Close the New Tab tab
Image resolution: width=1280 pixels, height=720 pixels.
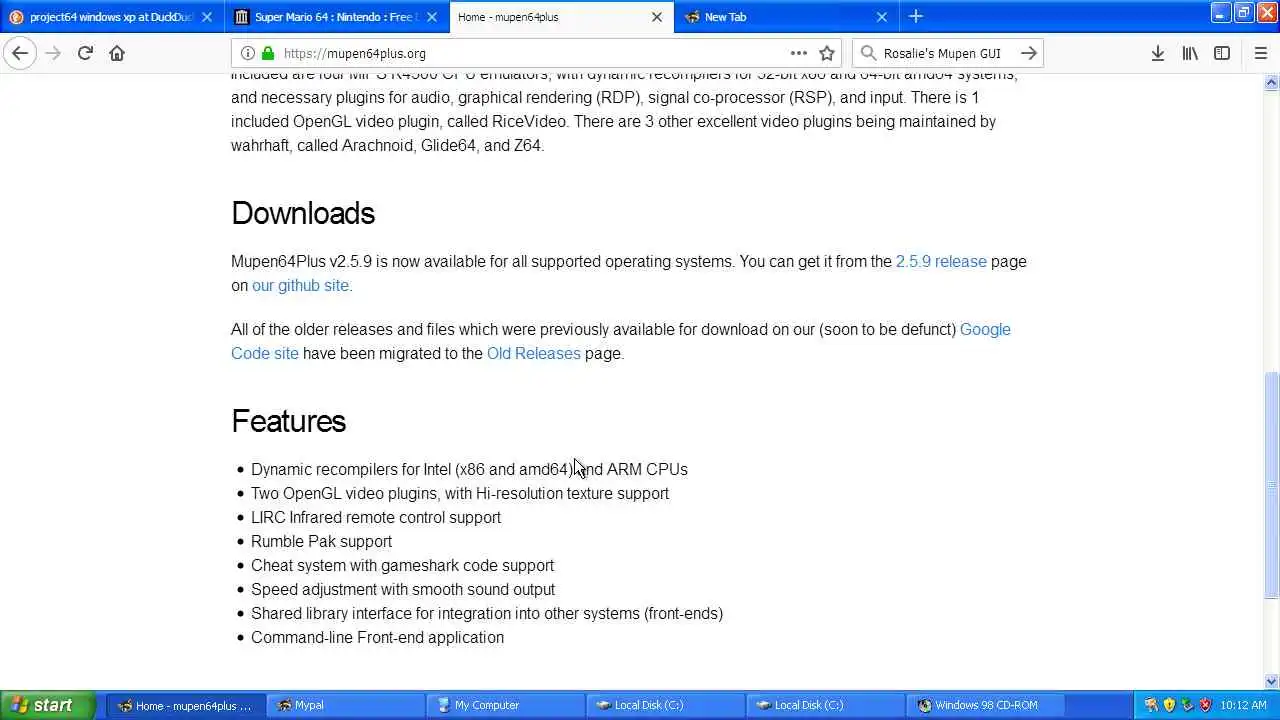(x=882, y=17)
